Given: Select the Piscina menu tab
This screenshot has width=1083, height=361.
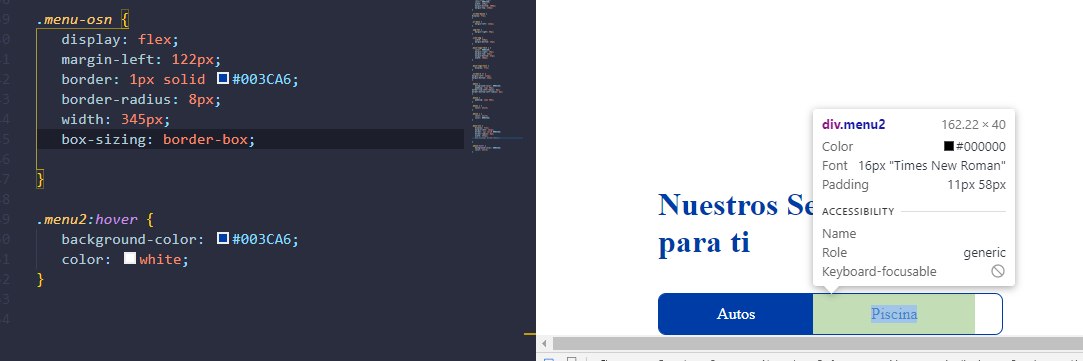Looking at the screenshot, I should click(894, 314).
